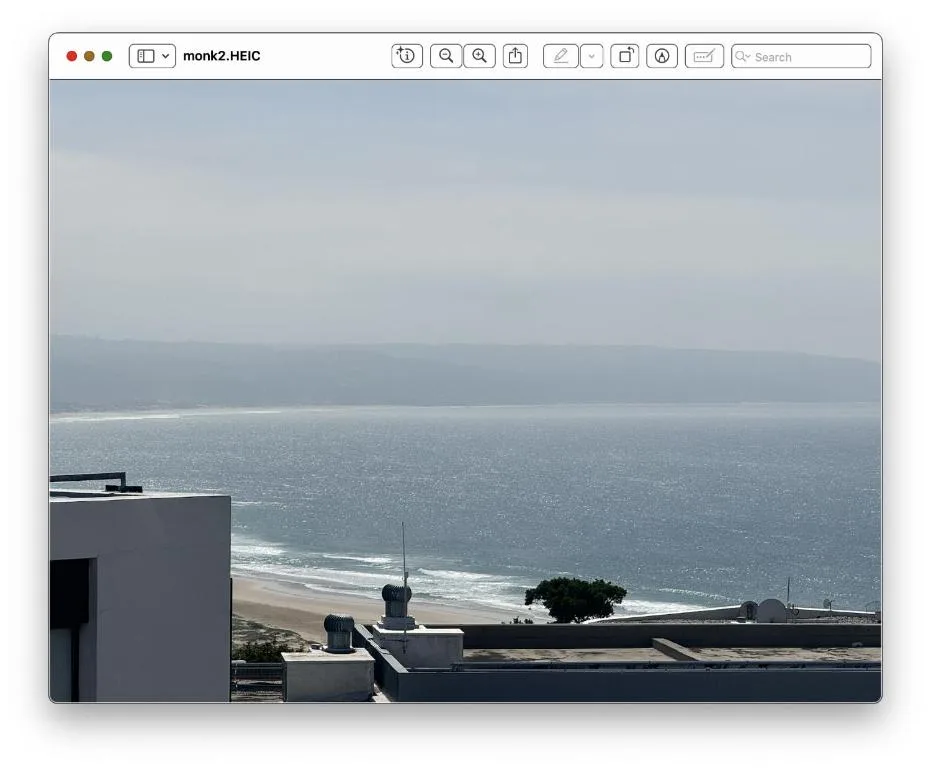Click the monk2.HEIC title text

[222, 56]
